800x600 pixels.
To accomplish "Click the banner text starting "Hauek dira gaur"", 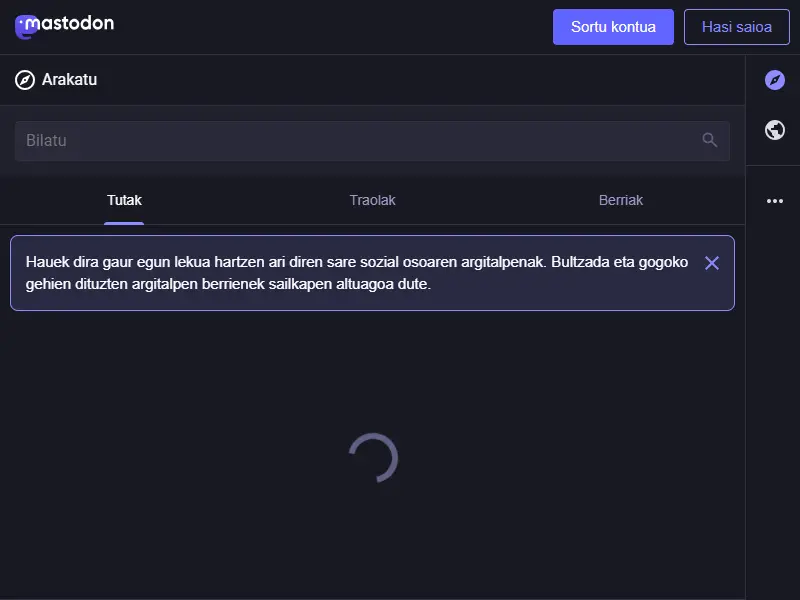I will (x=357, y=273).
